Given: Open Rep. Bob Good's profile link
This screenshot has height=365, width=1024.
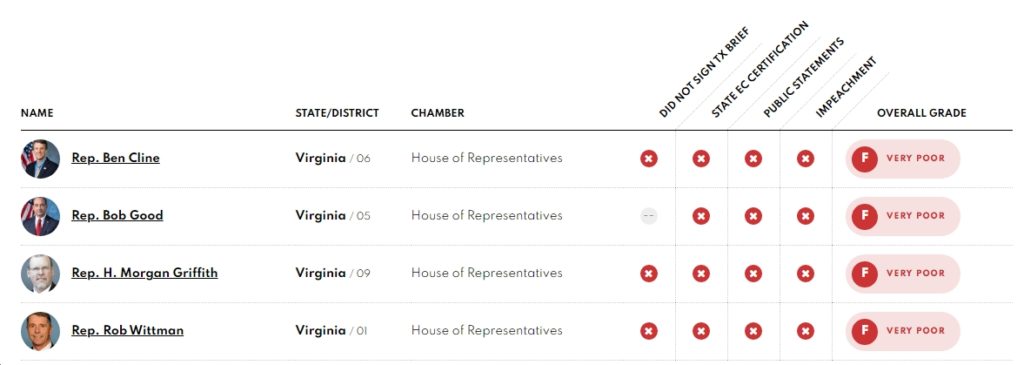Looking at the screenshot, I should [118, 215].
